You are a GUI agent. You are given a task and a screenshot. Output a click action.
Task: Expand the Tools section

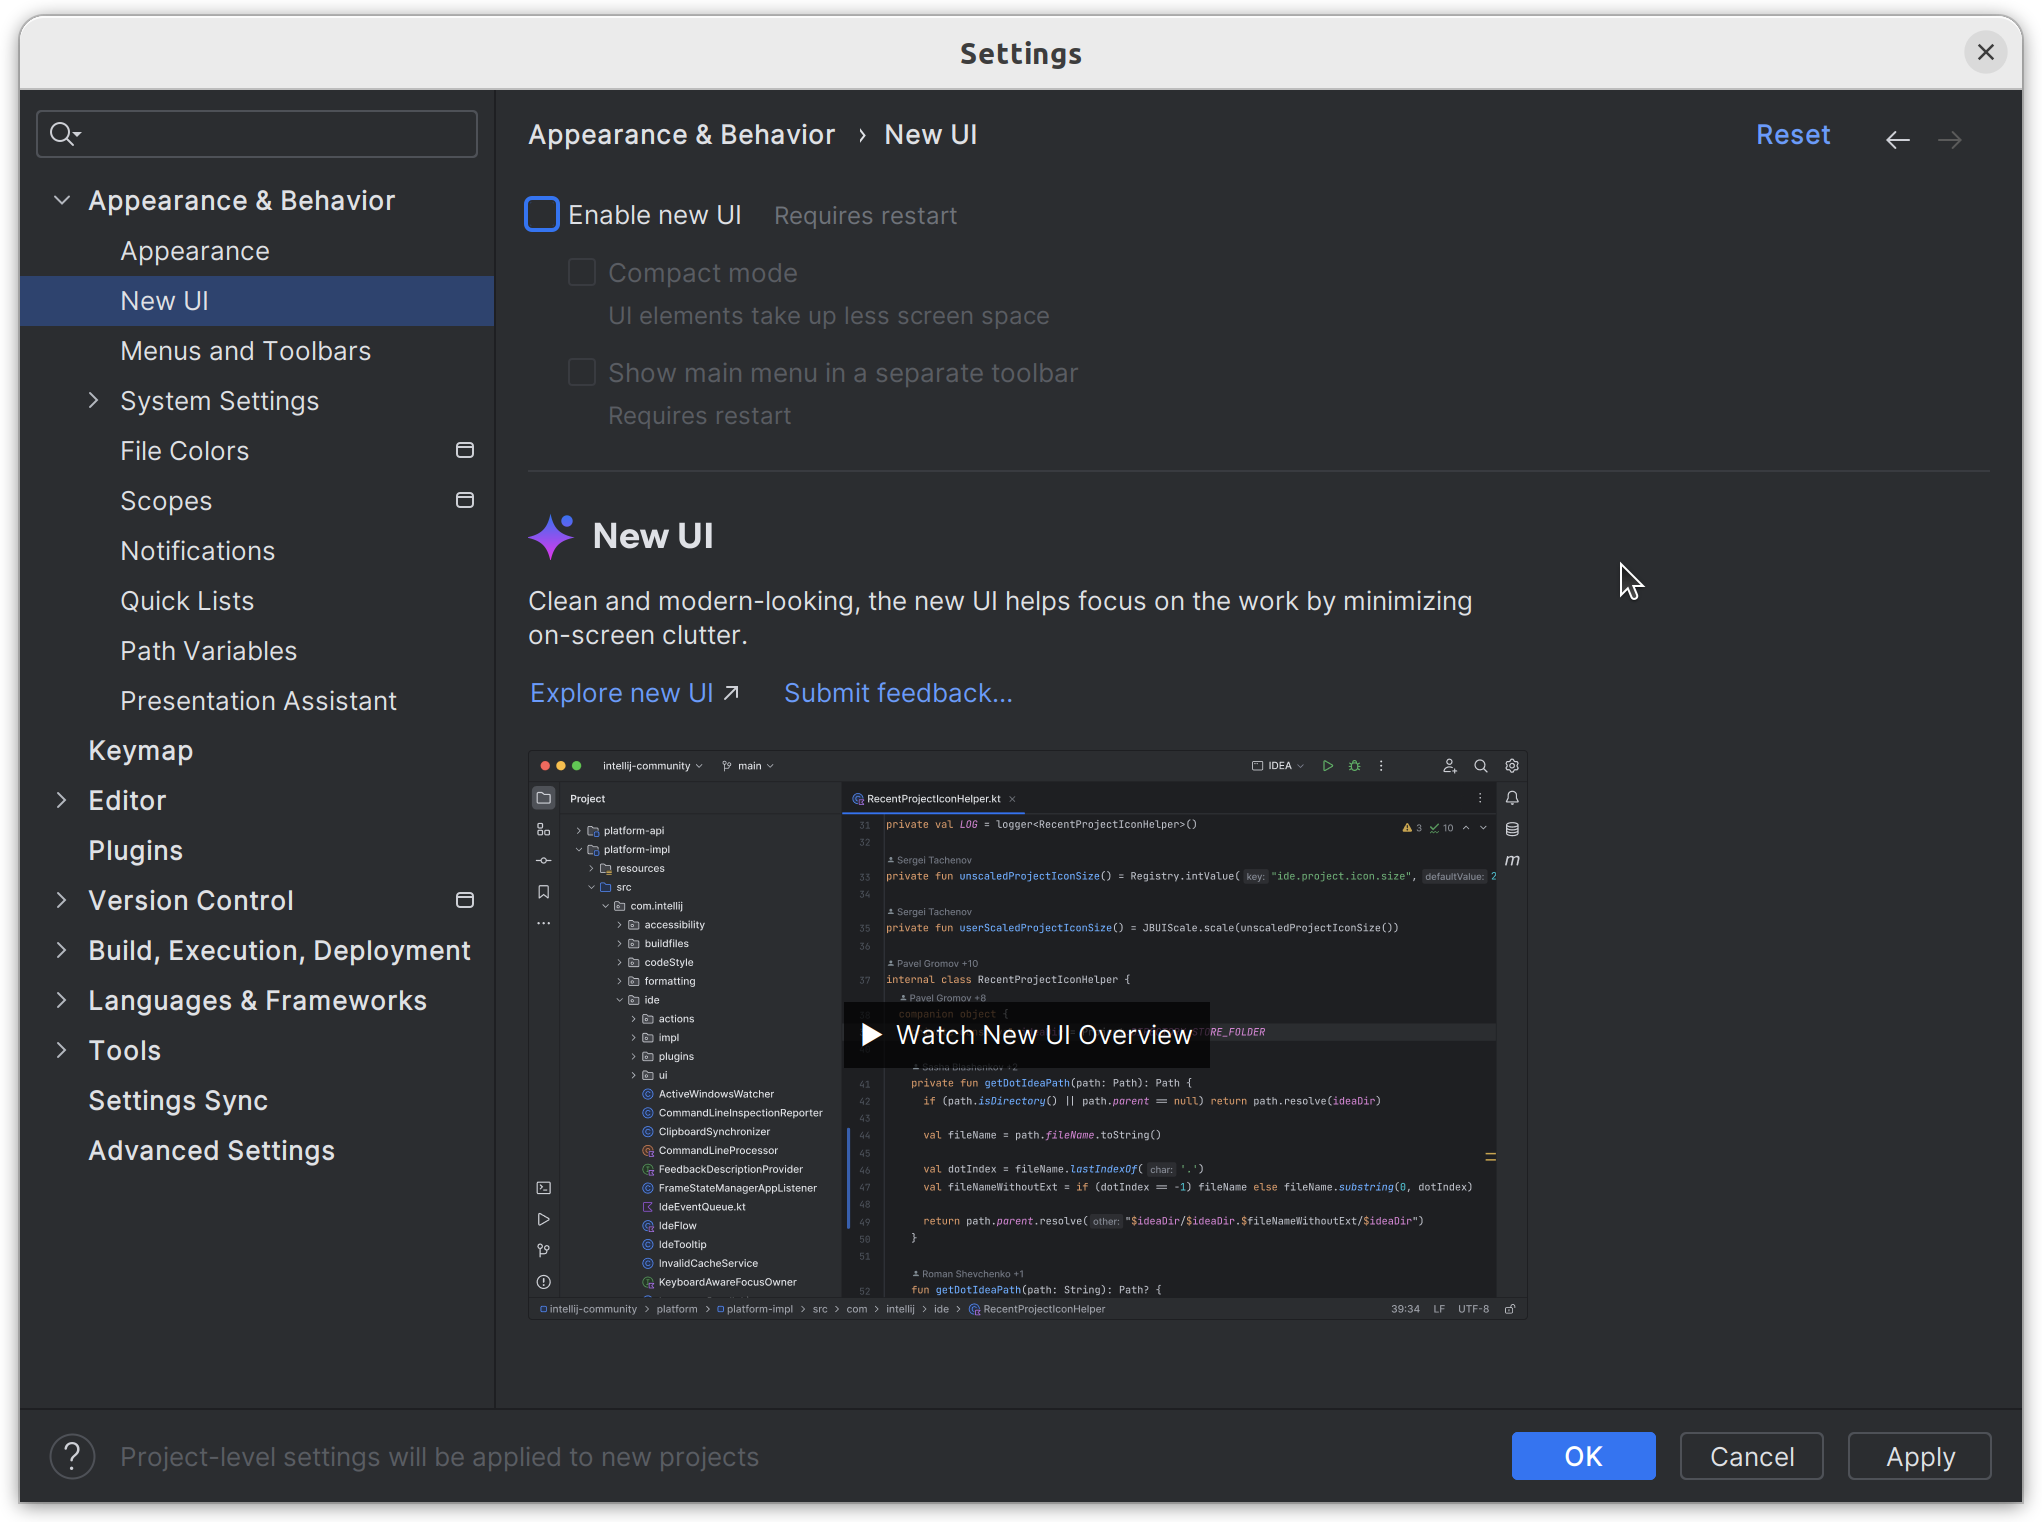62,1050
